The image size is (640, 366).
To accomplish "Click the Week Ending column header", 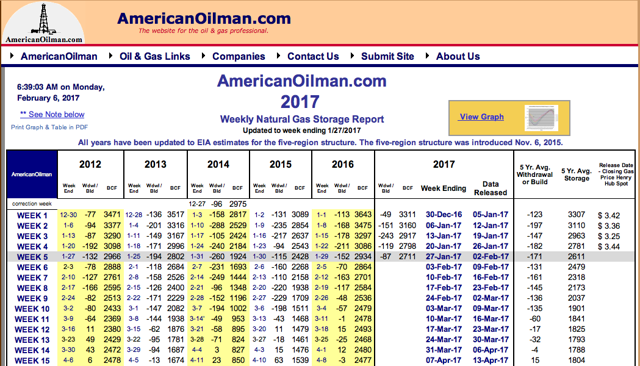I will coord(443,189).
